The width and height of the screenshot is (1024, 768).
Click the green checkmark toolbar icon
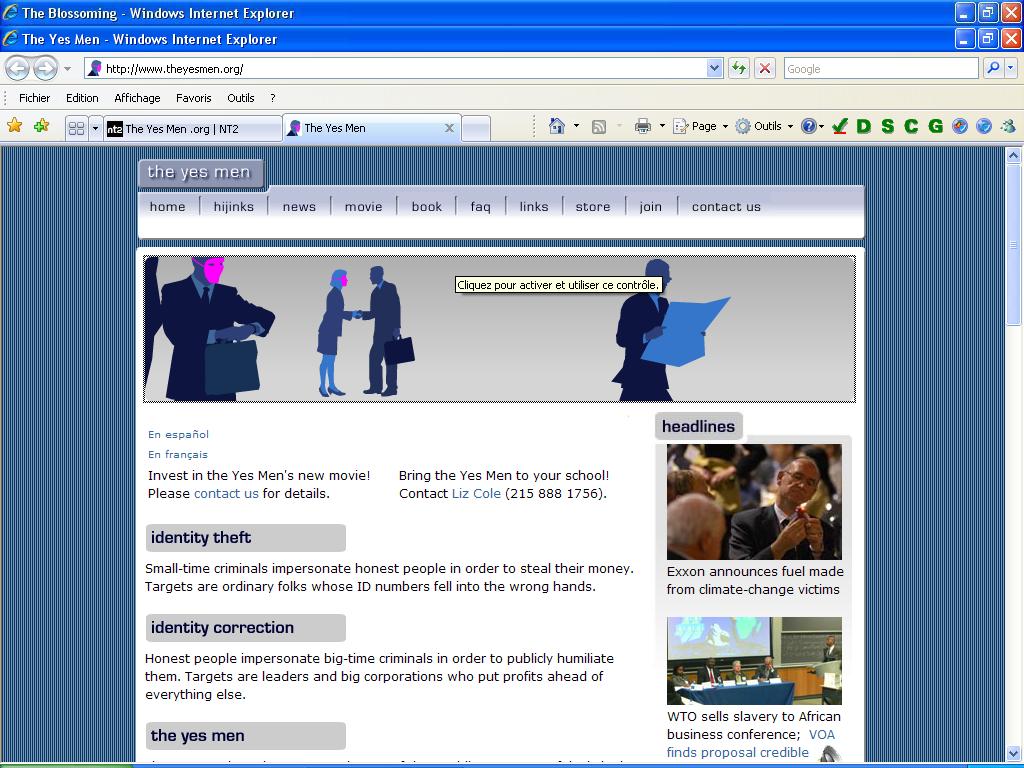tap(840, 126)
